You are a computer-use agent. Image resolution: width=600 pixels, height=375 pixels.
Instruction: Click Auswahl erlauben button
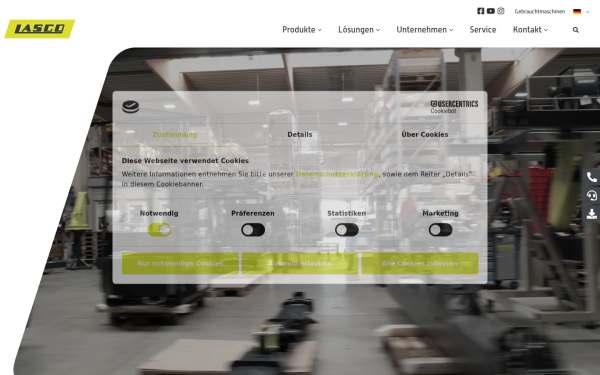coord(300,263)
